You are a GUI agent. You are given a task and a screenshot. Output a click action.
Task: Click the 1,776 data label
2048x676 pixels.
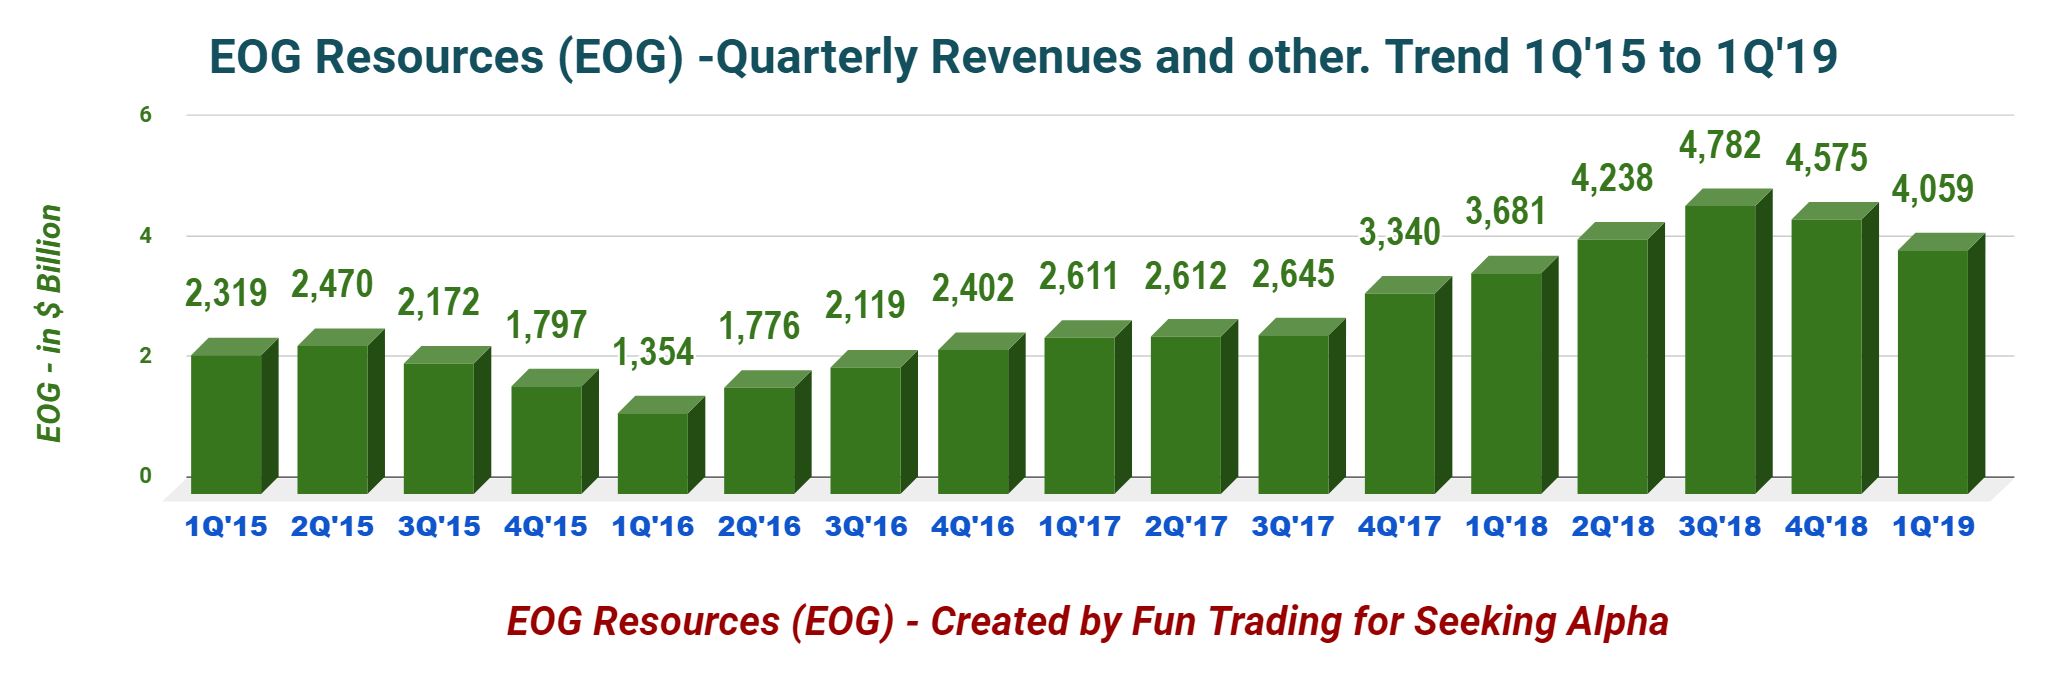pos(759,326)
